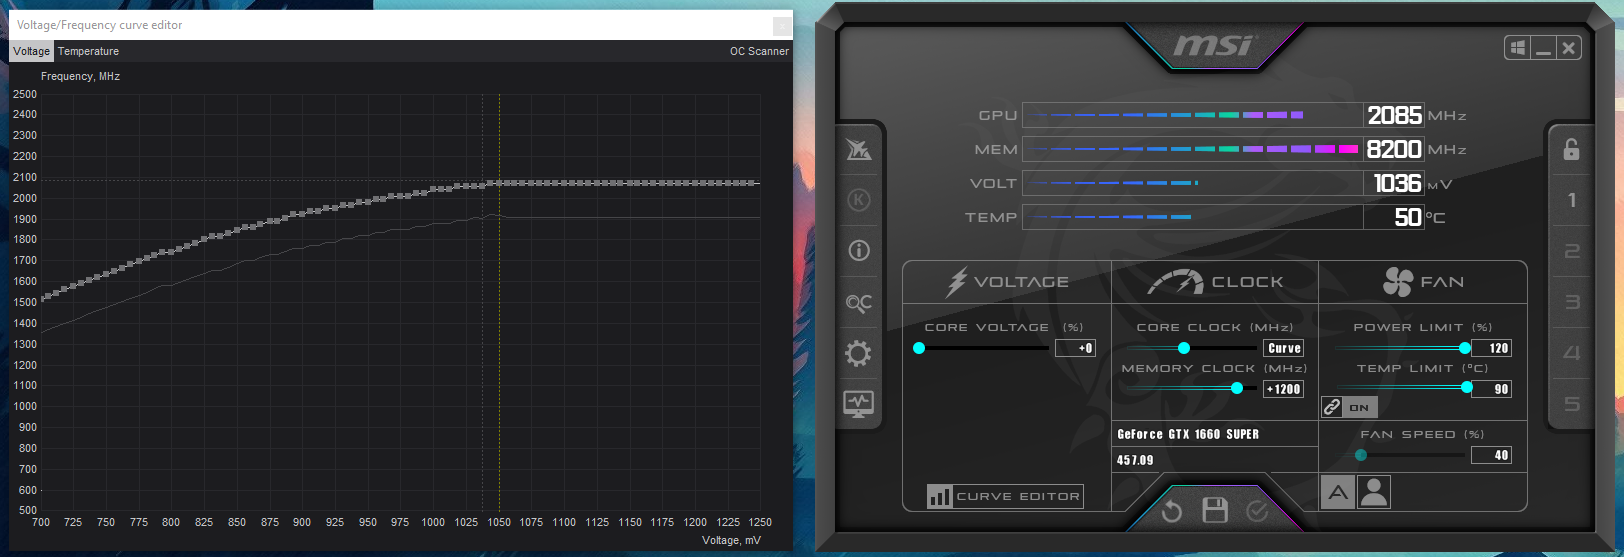Viewport: 1624px width, 557px height.
Task: Click the core voltage +0 value field
Action: [1075, 348]
